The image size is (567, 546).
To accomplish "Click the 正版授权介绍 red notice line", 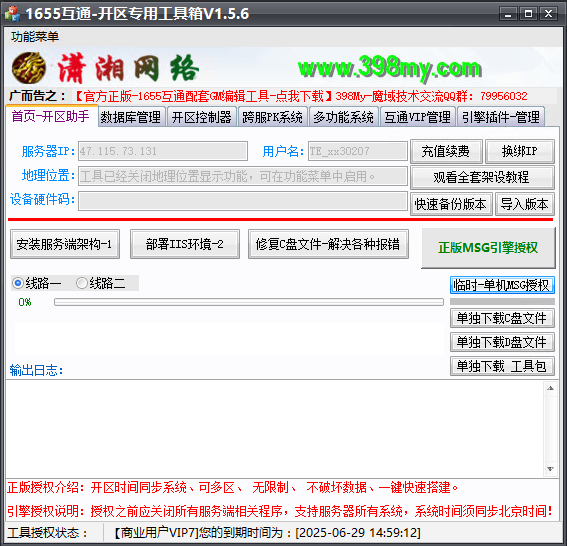I will (233, 487).
